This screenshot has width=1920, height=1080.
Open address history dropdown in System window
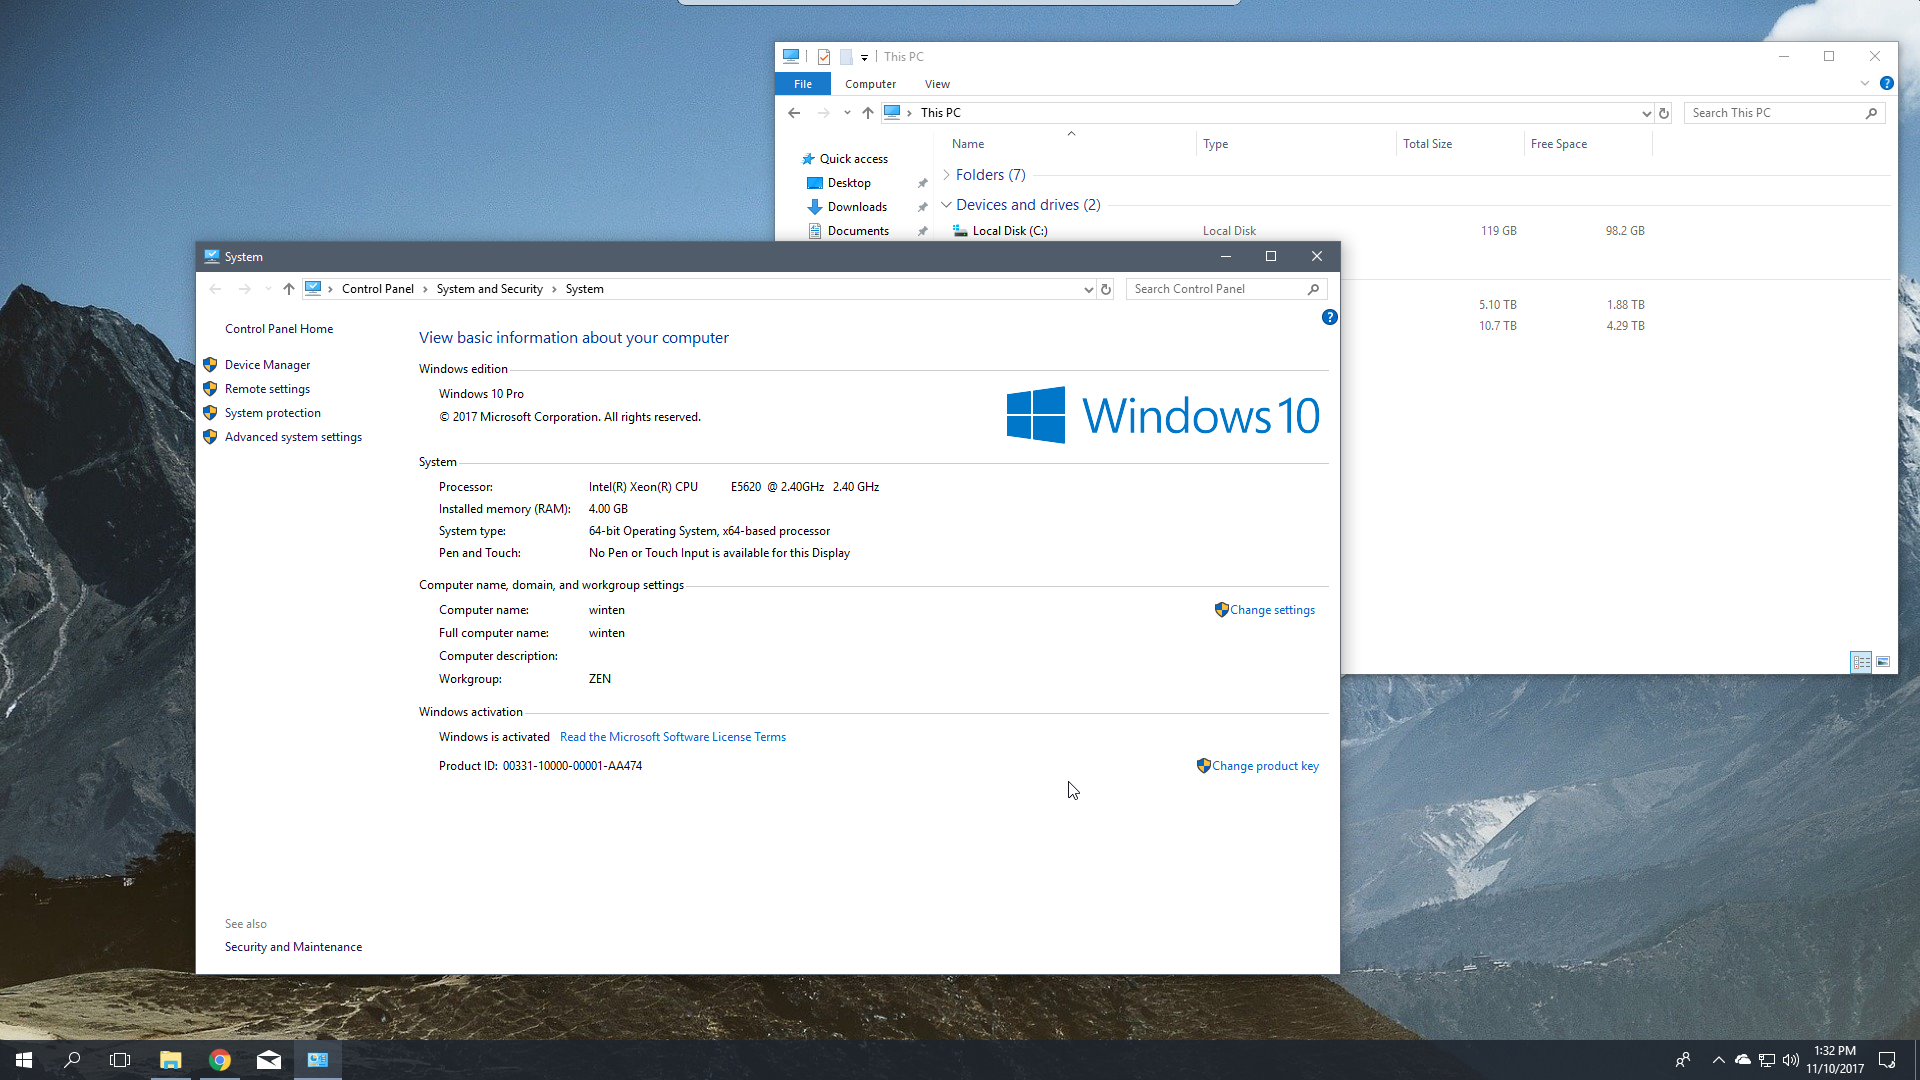pyautogui.click(x=1088, y=289)
